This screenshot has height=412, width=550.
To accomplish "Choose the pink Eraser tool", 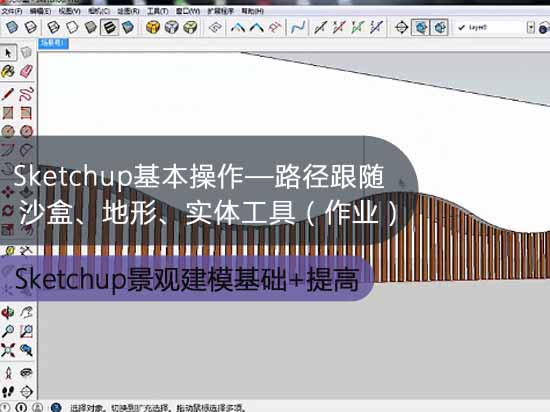I will pyautogui.click(x=26, y=71).
